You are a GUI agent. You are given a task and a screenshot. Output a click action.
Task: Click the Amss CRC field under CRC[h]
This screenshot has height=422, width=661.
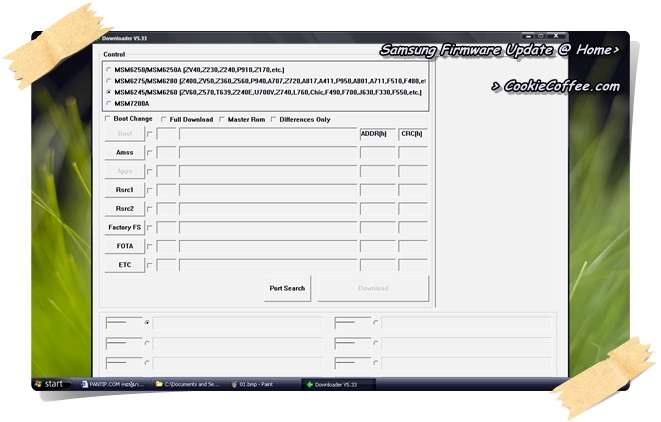(x=413, y=153)
